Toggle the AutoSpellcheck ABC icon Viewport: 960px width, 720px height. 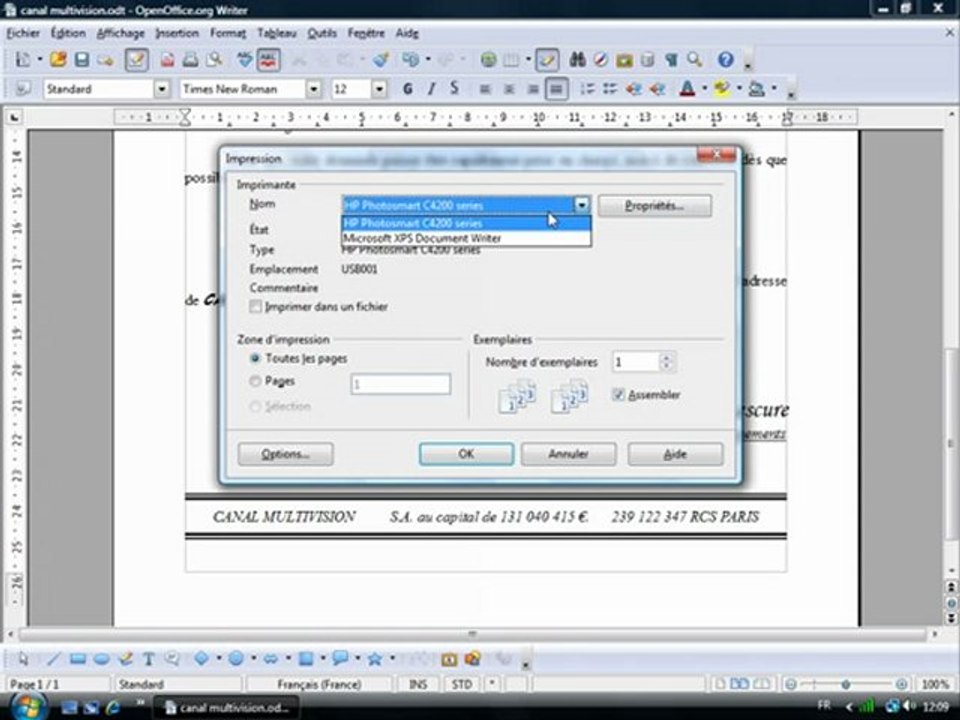pyautogui.click(x=268, y=59)
